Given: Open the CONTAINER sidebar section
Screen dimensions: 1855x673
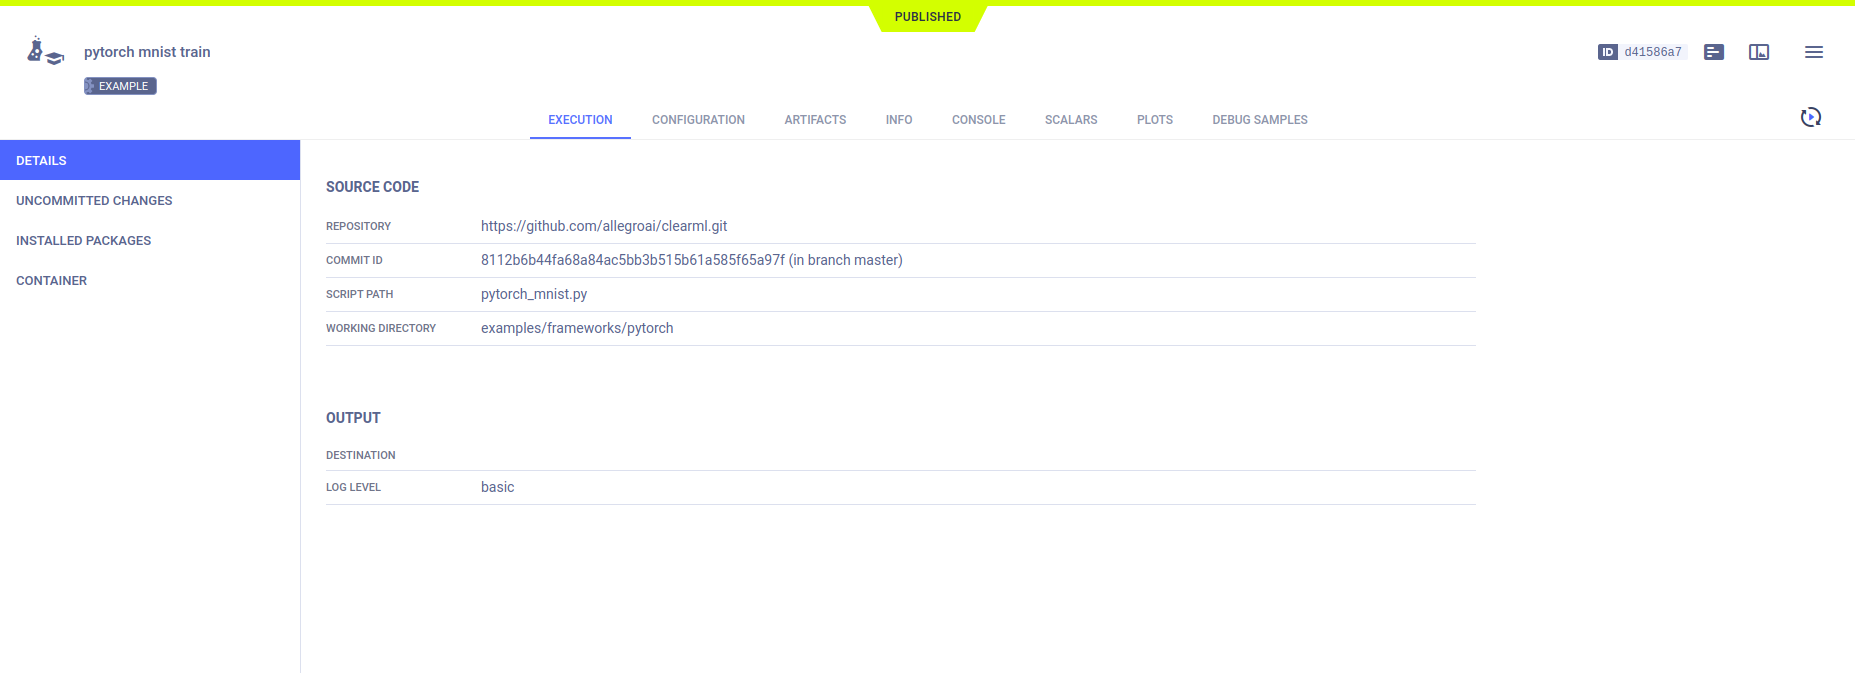Looking at the screenshot, I should (51, 281).
